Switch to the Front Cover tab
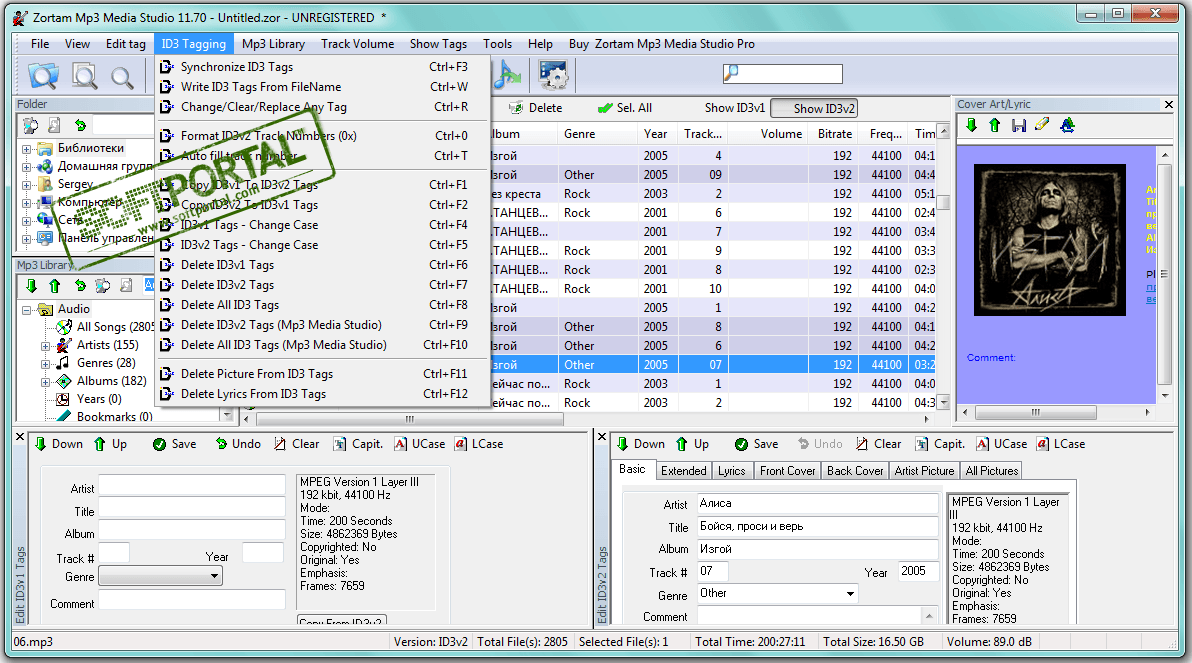The width and height of the screenshot is (1192, 663). (788, 471)
